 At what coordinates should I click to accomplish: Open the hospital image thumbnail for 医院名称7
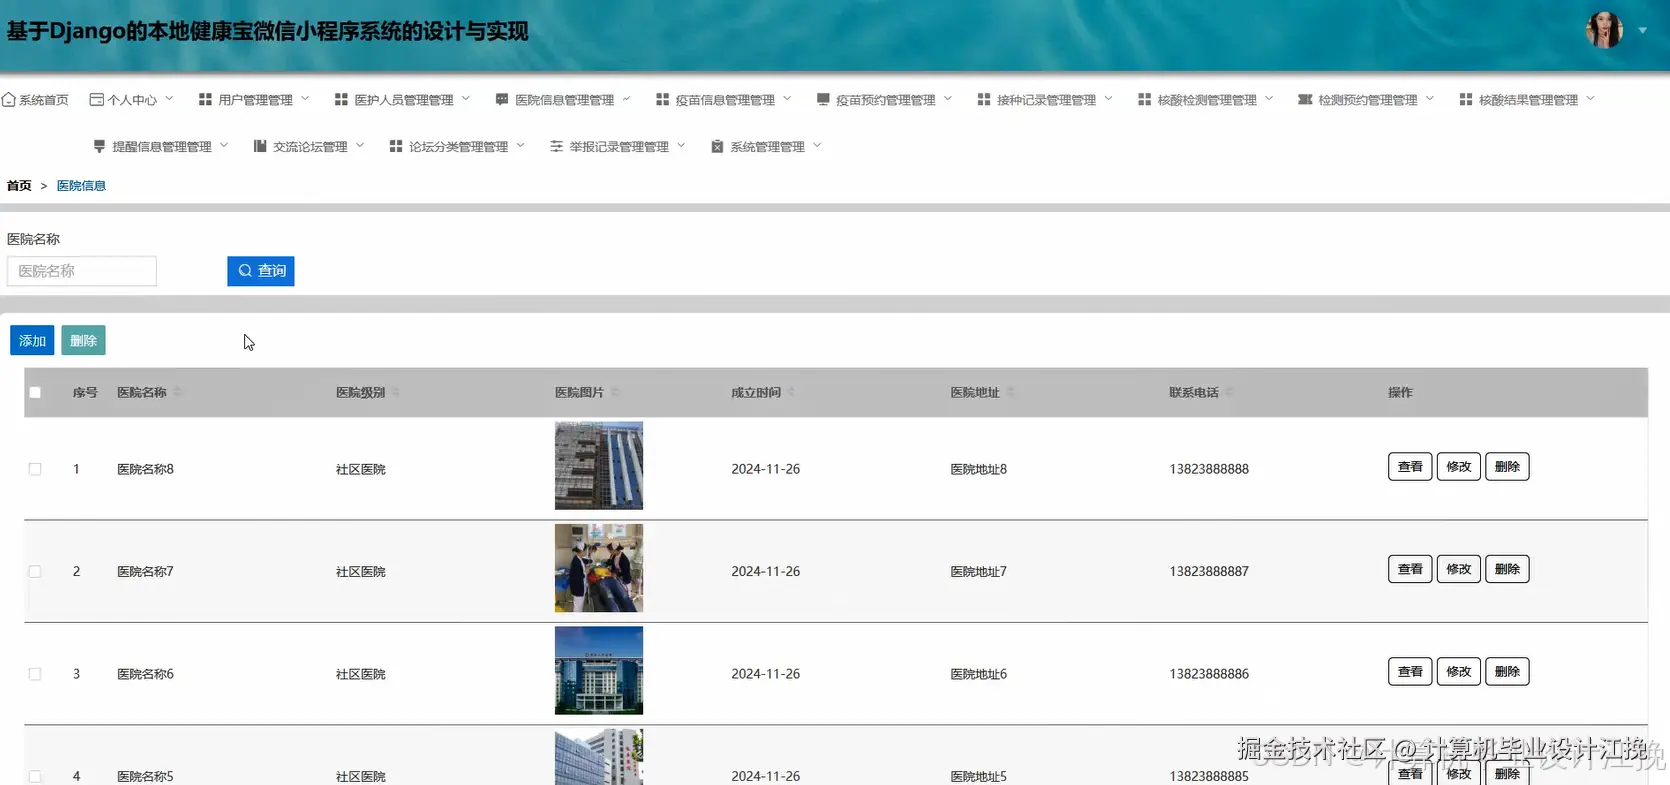[x=599, y=568]
